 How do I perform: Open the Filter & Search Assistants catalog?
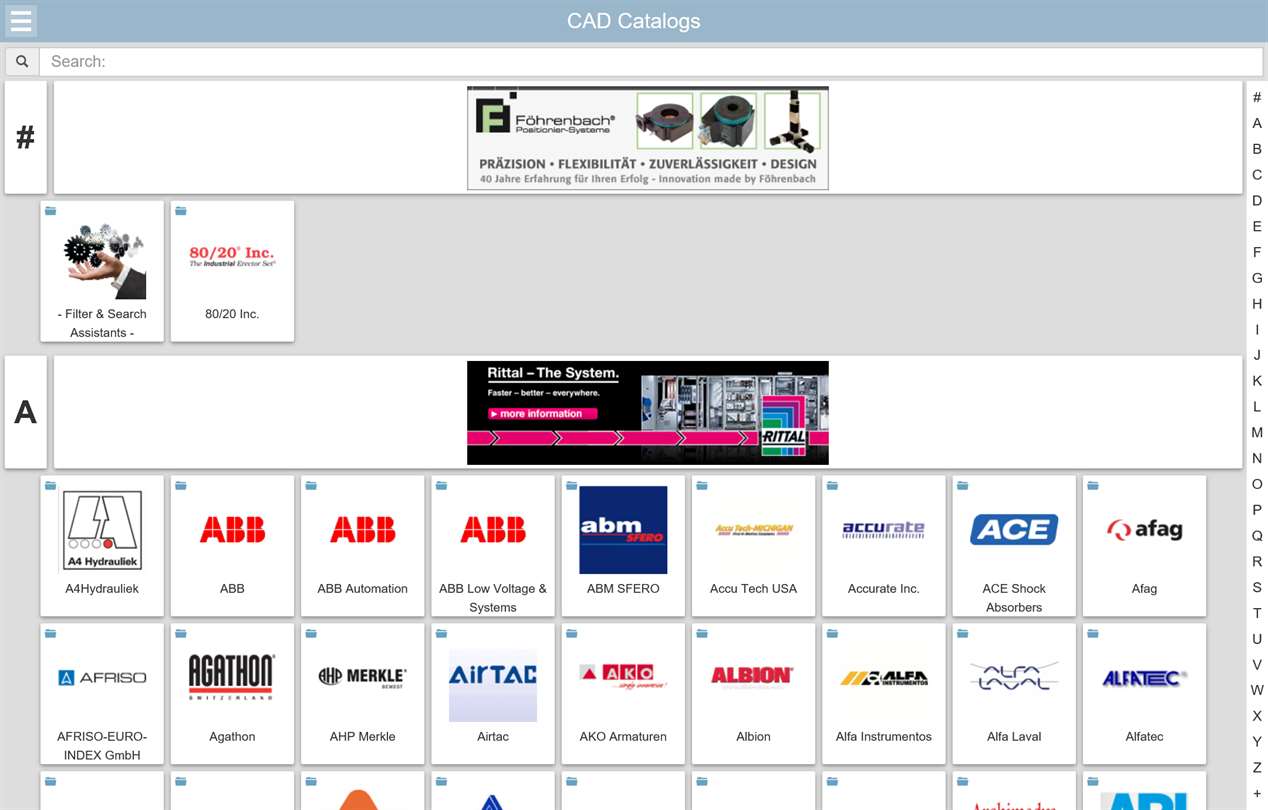(x=102, y=271)
